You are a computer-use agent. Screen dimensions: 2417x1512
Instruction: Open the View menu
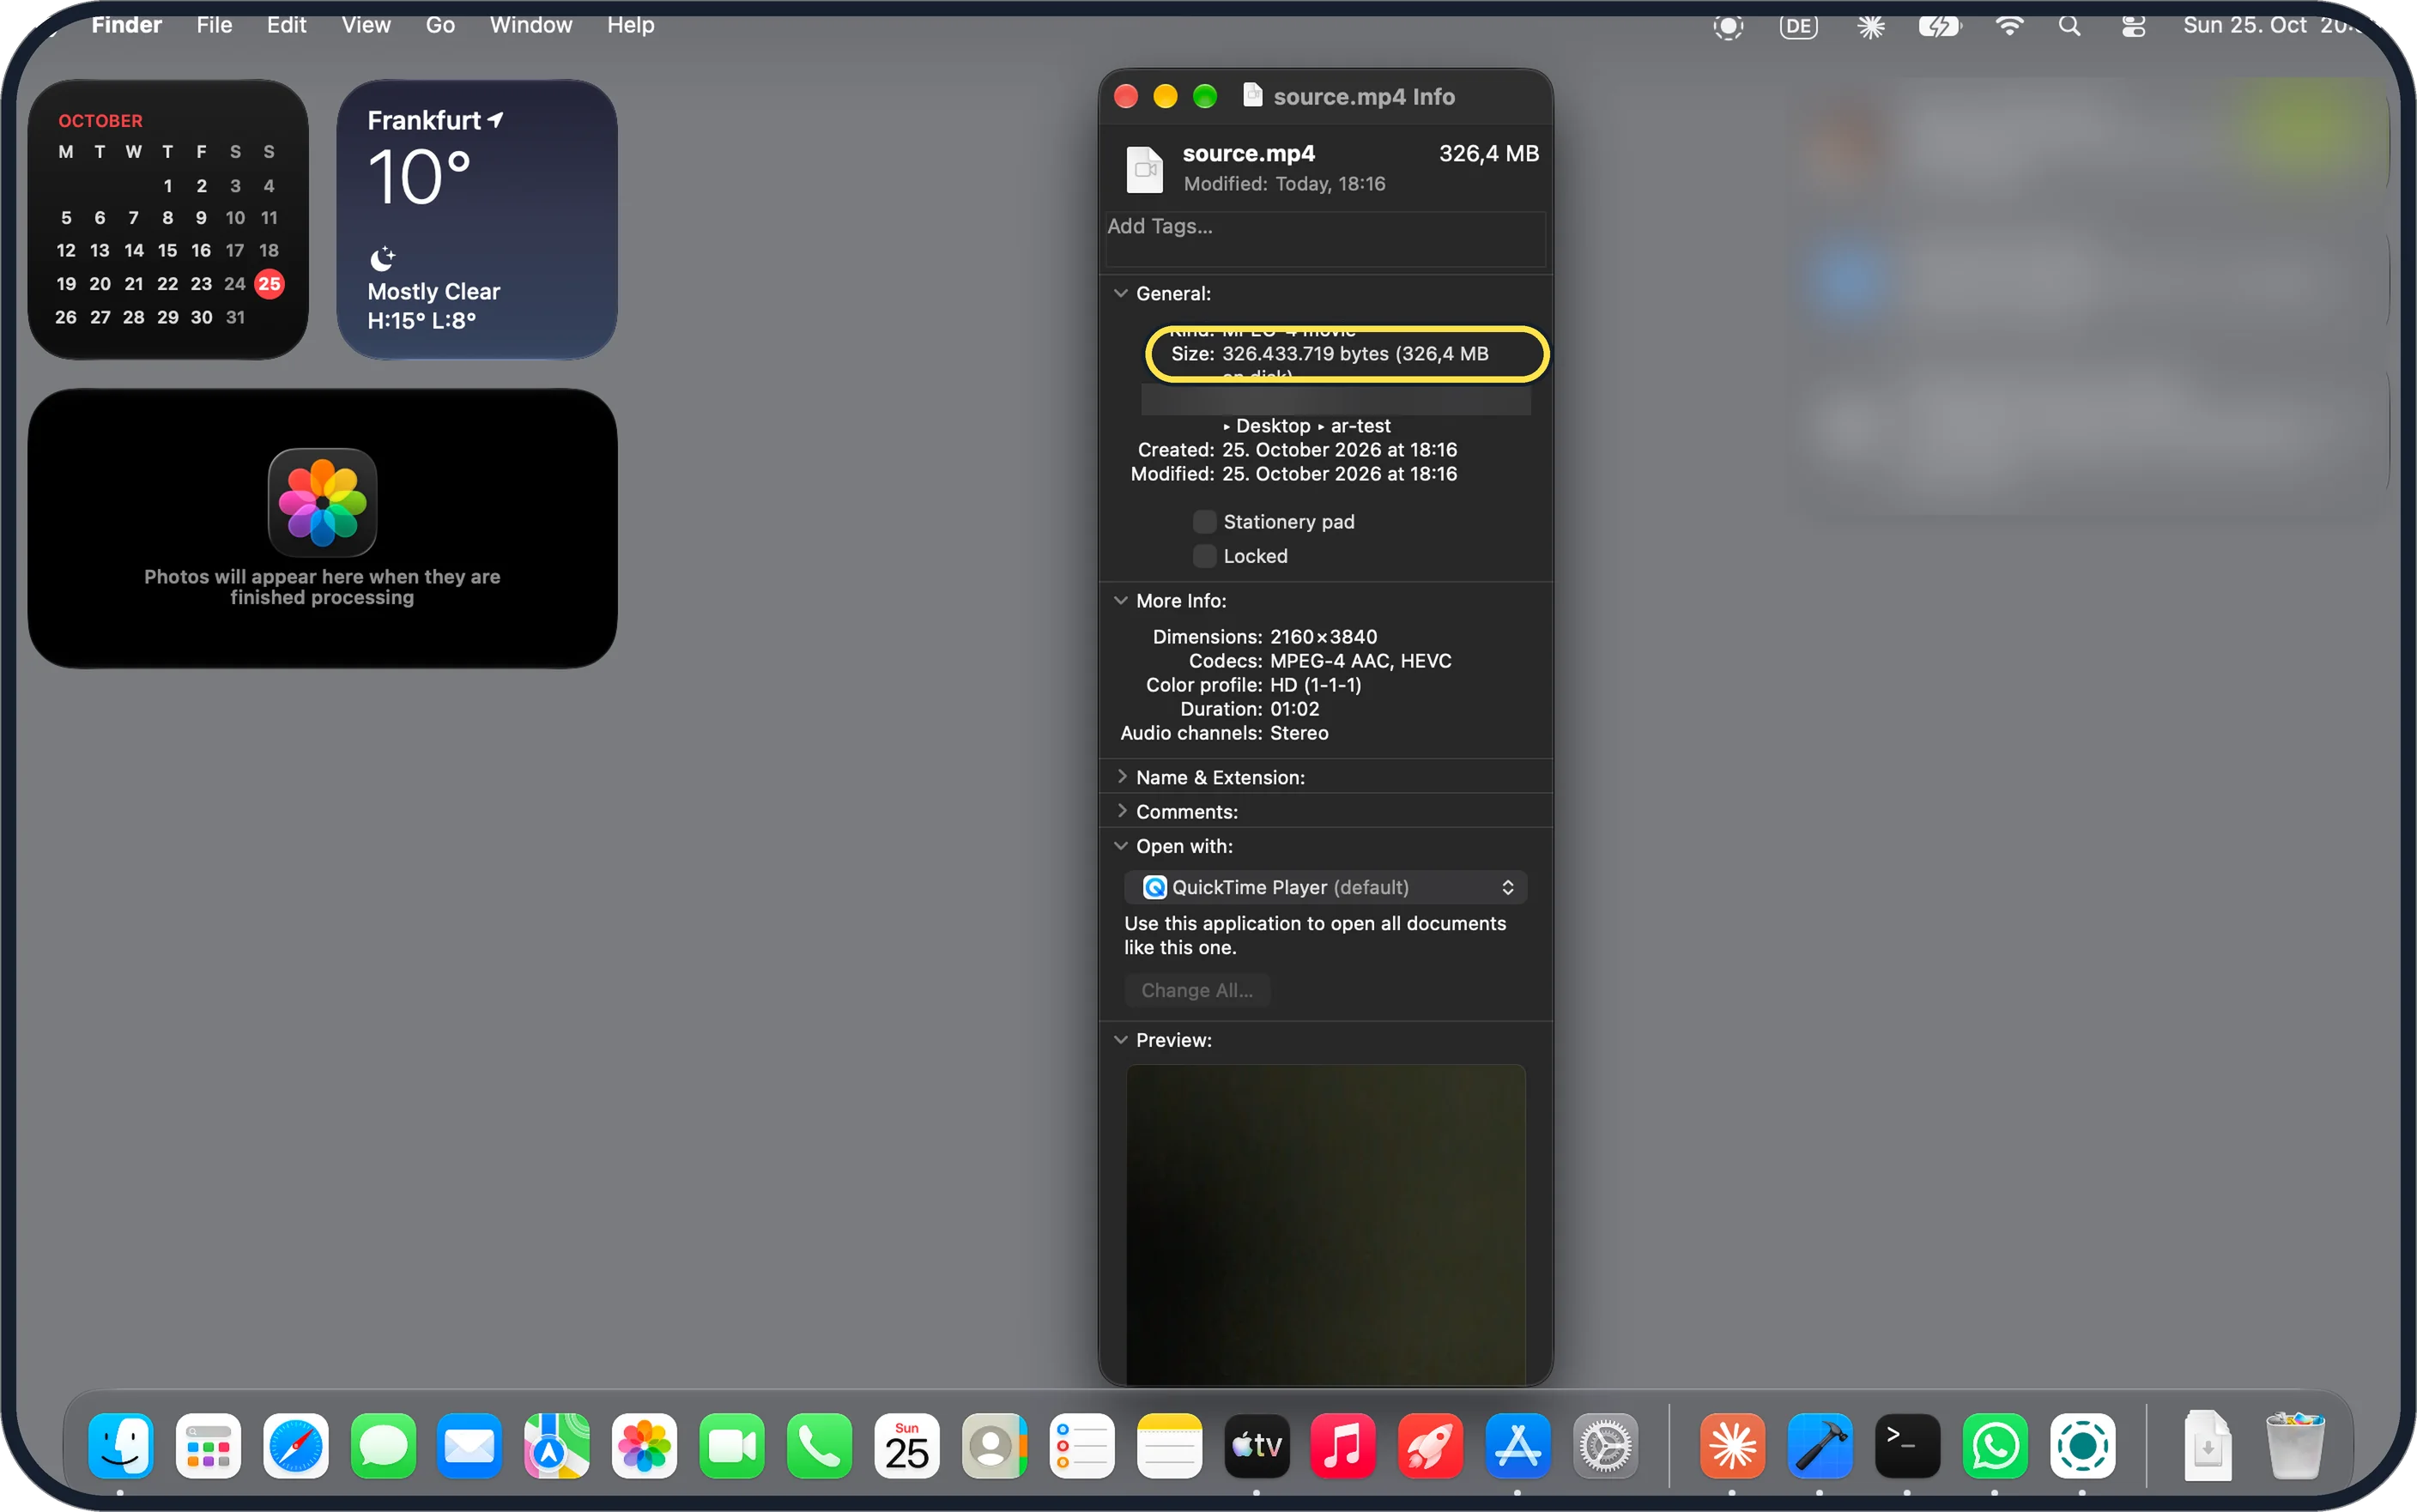[x=366, y=25]
